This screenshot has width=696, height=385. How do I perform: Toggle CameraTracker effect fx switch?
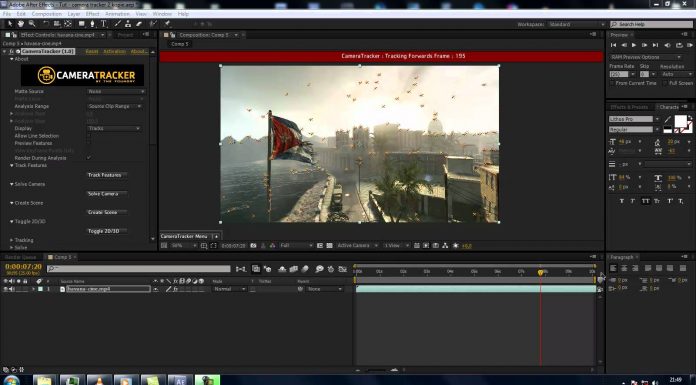[x=12, y=52]
